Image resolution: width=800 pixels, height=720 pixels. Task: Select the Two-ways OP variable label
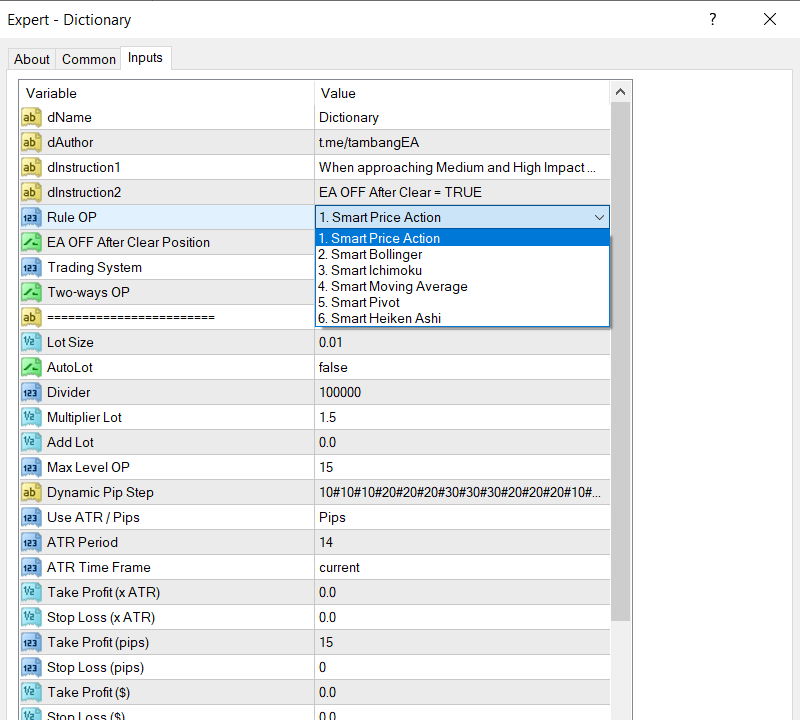tap(88, 292)
